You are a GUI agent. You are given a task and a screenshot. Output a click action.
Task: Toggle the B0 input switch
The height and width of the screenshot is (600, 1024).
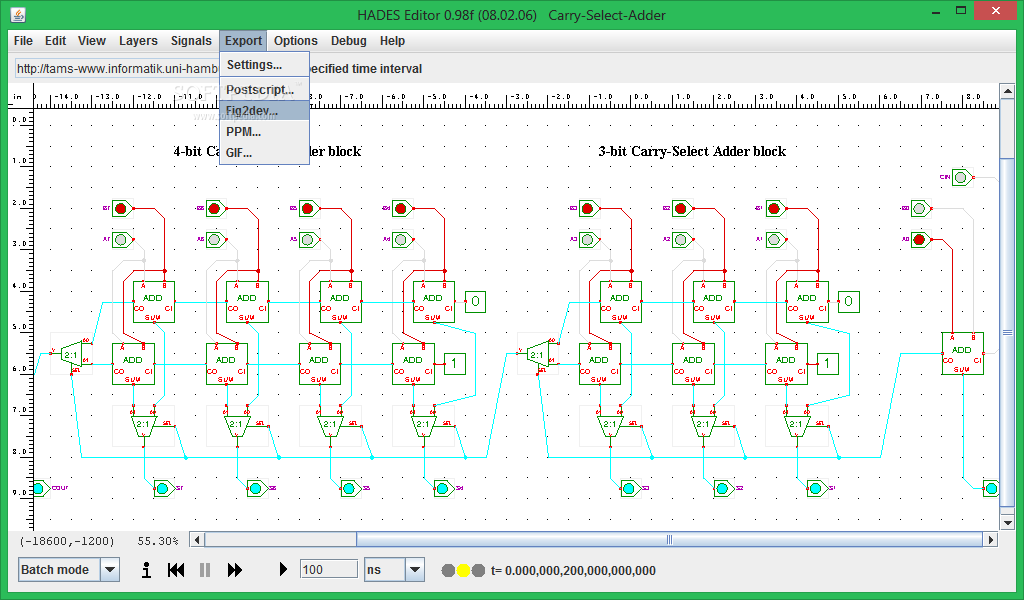click(921, 208)
